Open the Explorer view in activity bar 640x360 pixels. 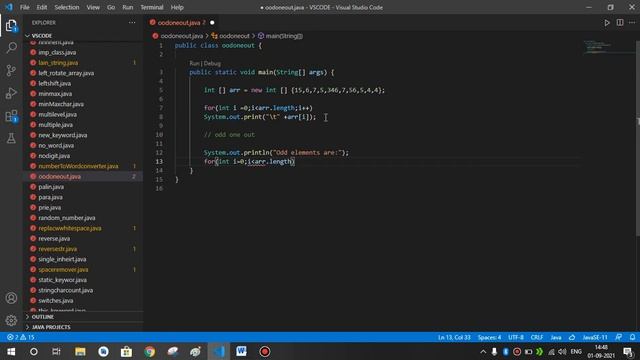coord(11,26)
